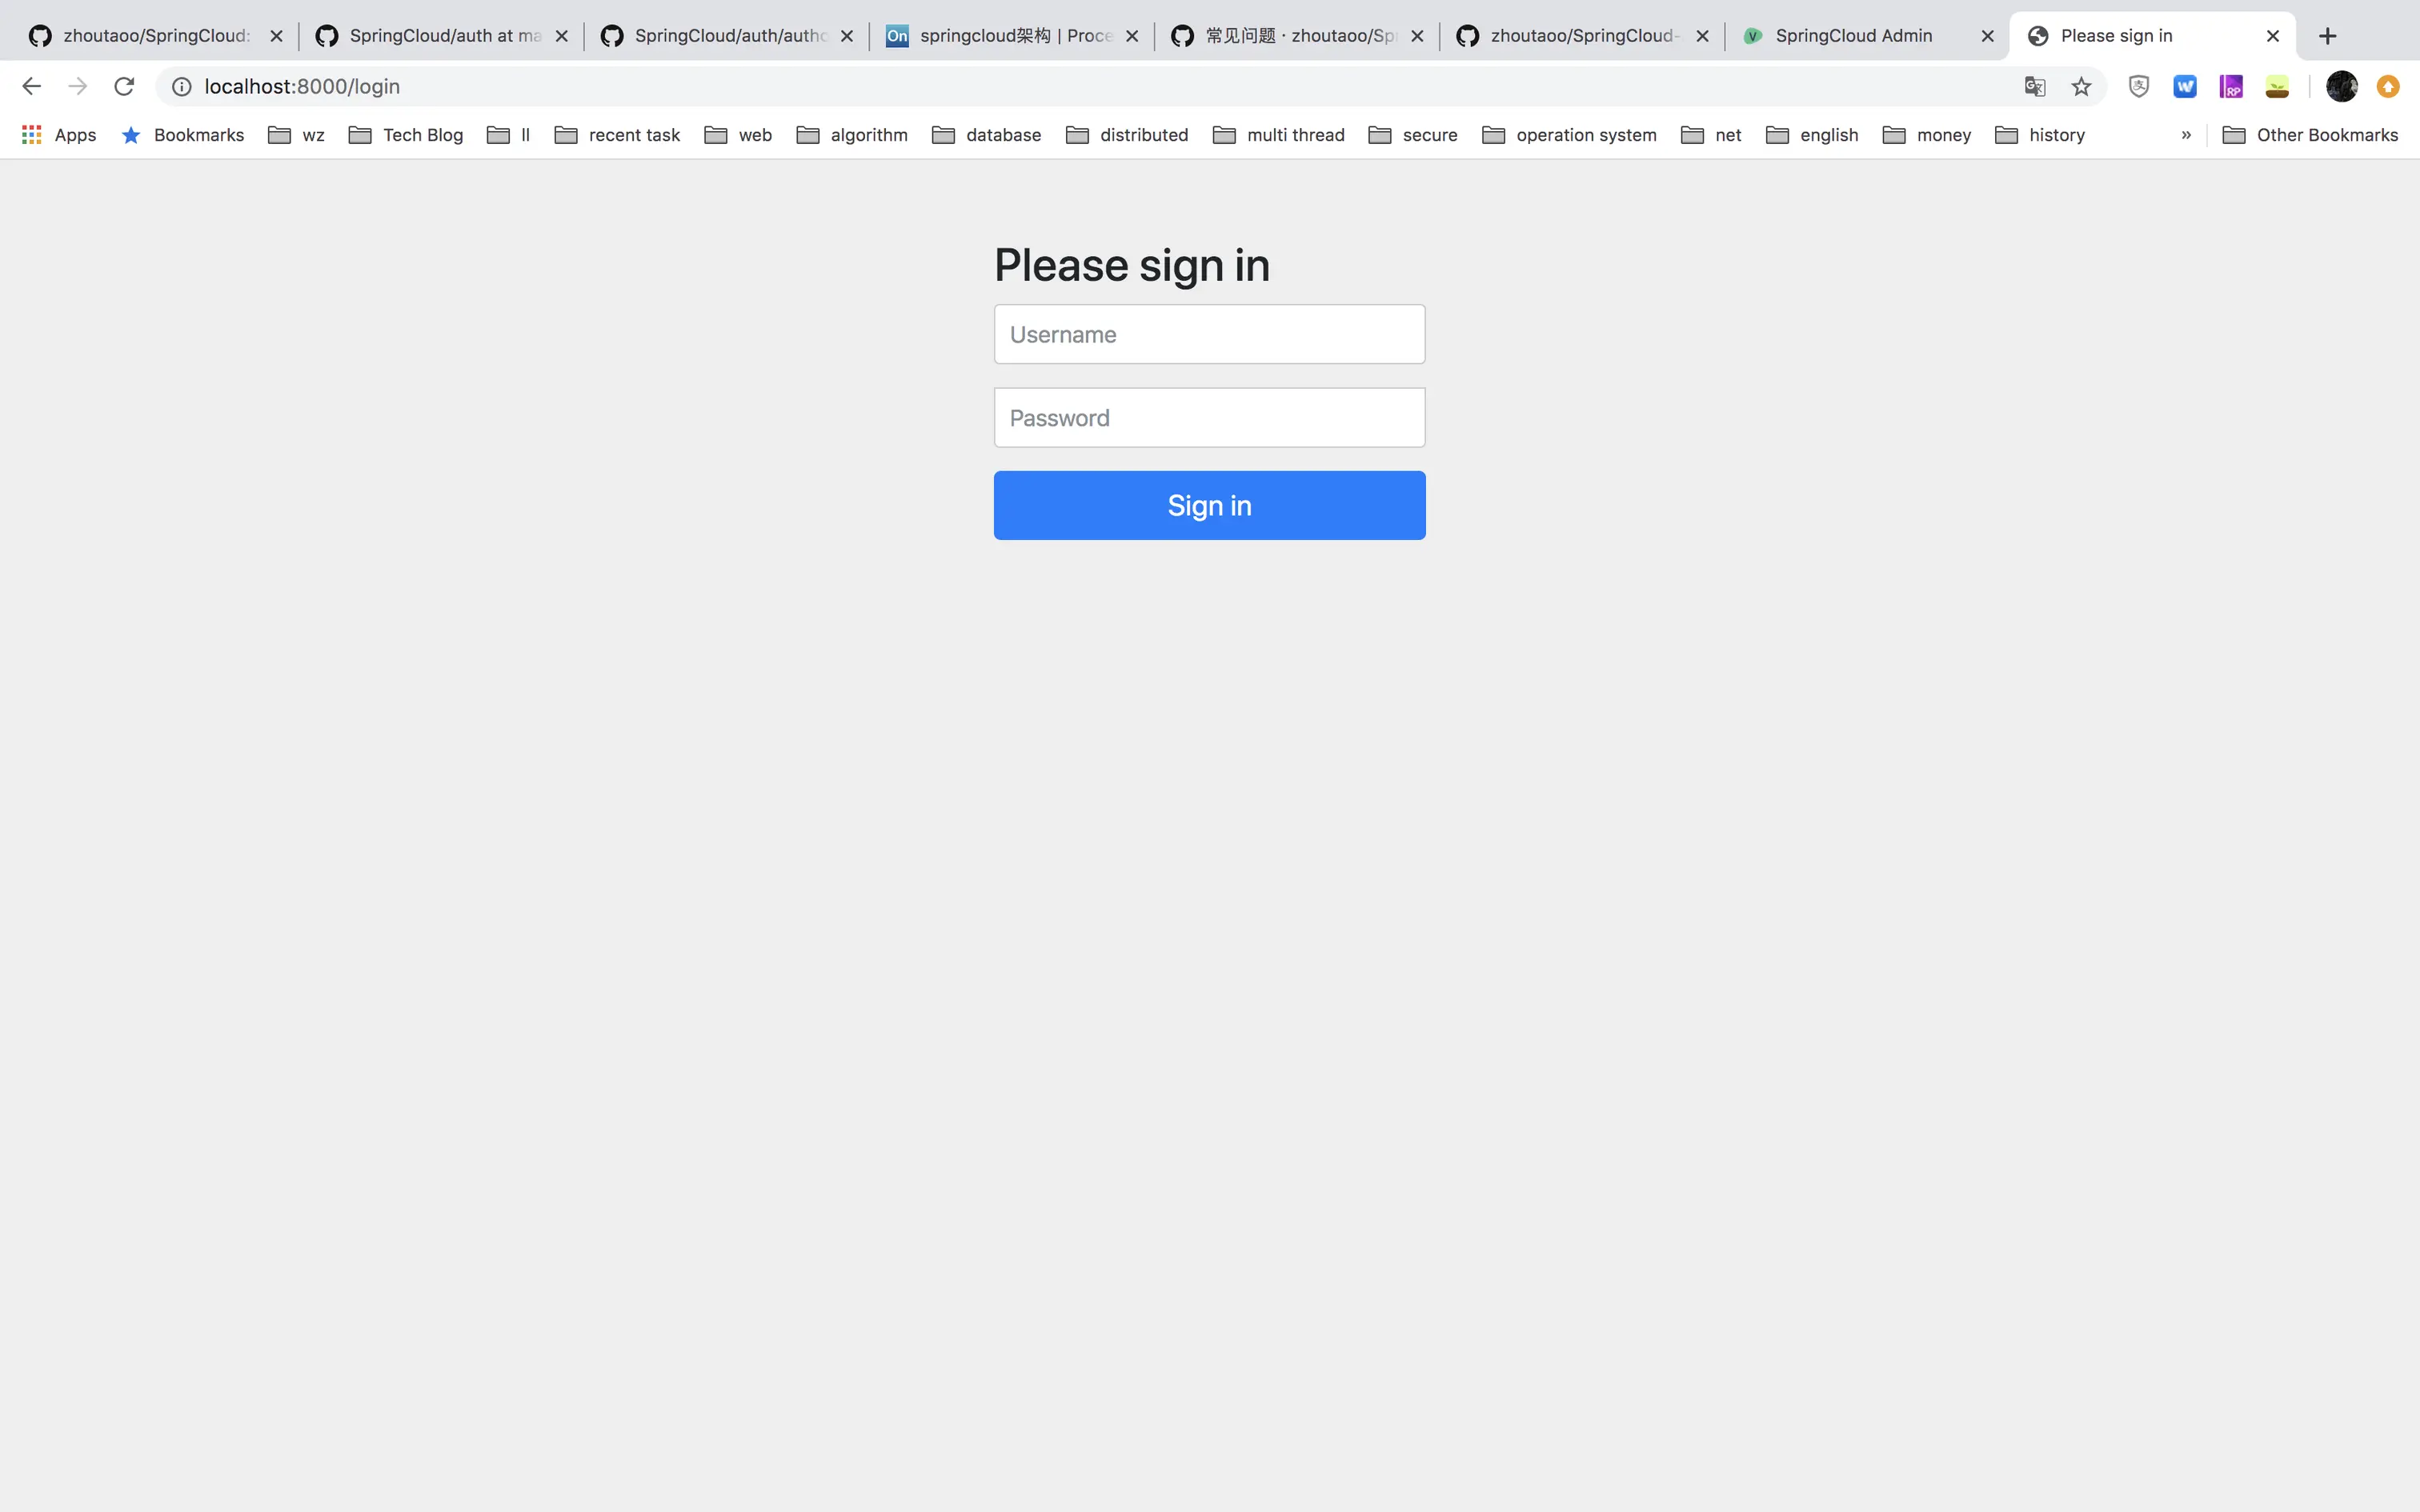Expand the hidden bookmarks overflow chevron

[2186, 135]
